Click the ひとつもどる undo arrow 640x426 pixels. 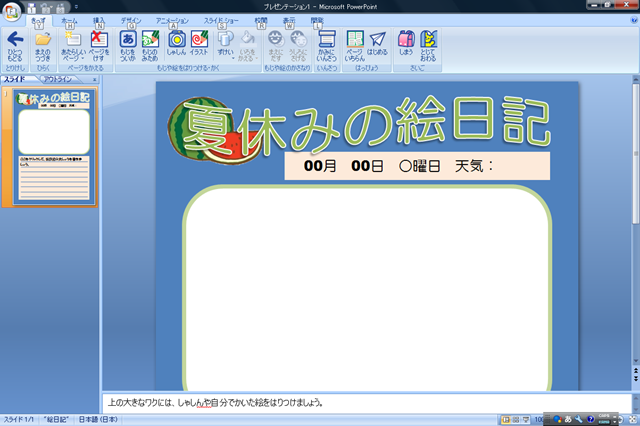pyautogui.click(x=15, y=46)
